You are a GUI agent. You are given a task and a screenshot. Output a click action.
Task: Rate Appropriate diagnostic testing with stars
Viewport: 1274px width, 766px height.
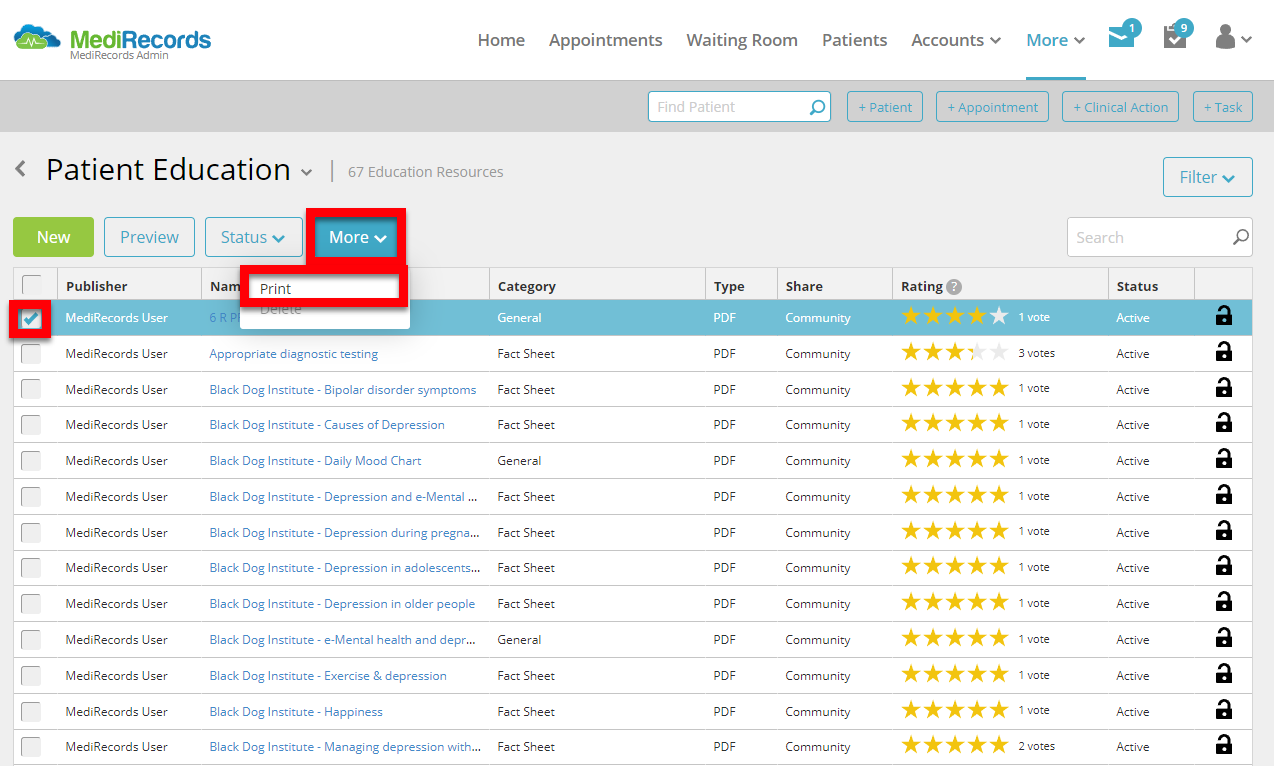pyautogui.click(x=955, y=352)
